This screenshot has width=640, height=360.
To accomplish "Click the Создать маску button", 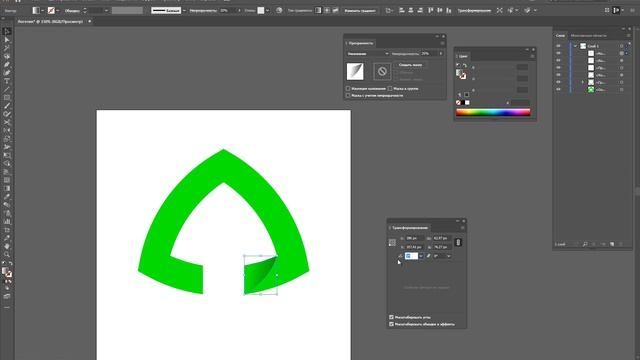I will tap(410, 65).
